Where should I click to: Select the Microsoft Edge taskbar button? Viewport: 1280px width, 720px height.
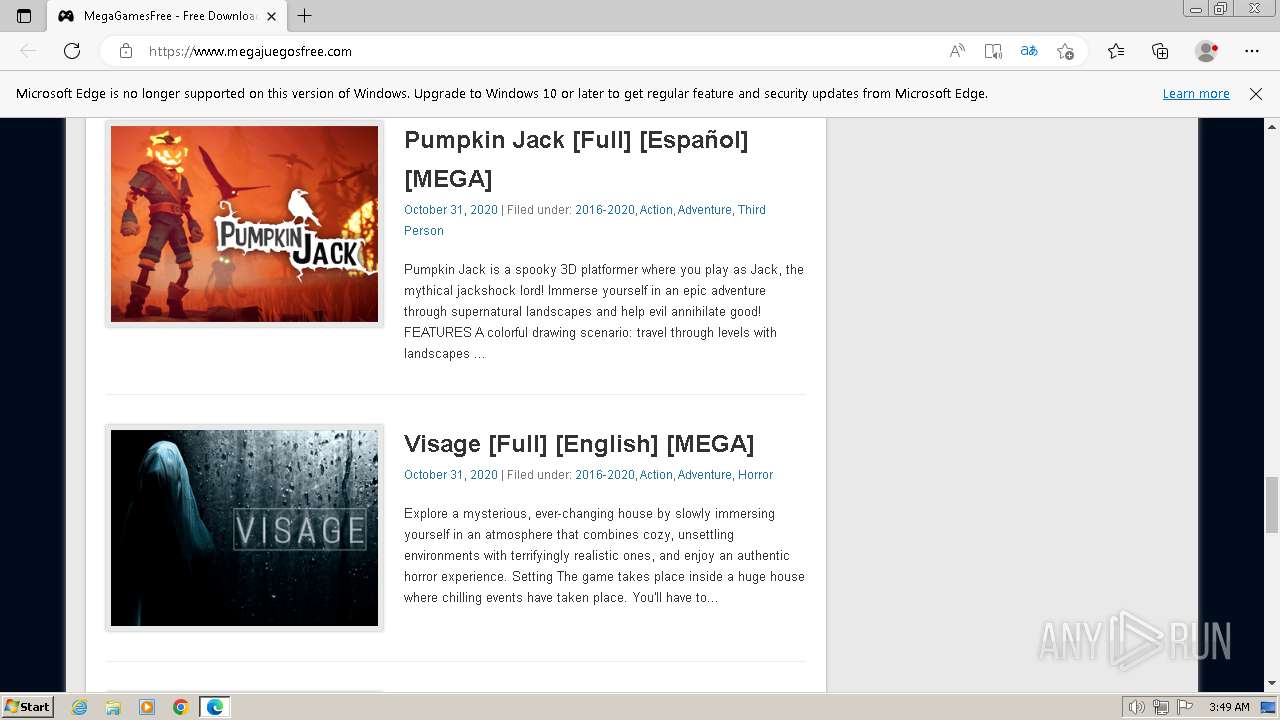tap(215, 707)
